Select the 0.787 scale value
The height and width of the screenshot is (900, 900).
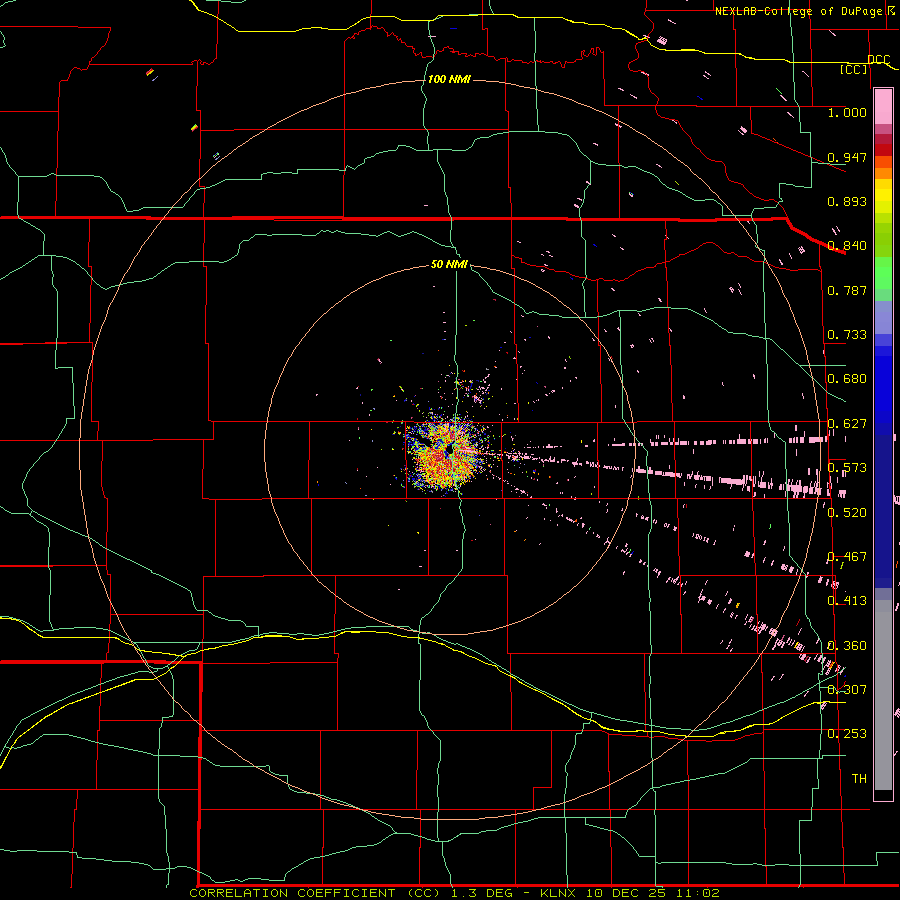[847, 290]
